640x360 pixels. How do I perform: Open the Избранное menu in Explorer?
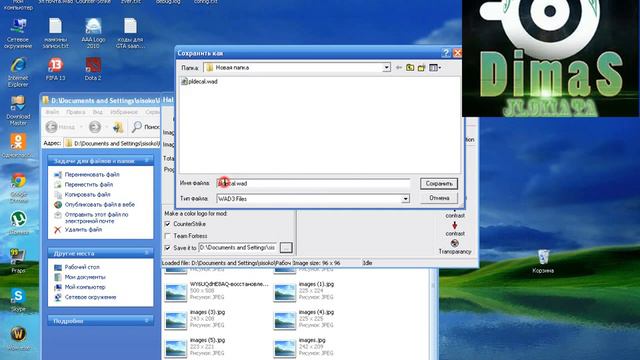tap(124, 112)
